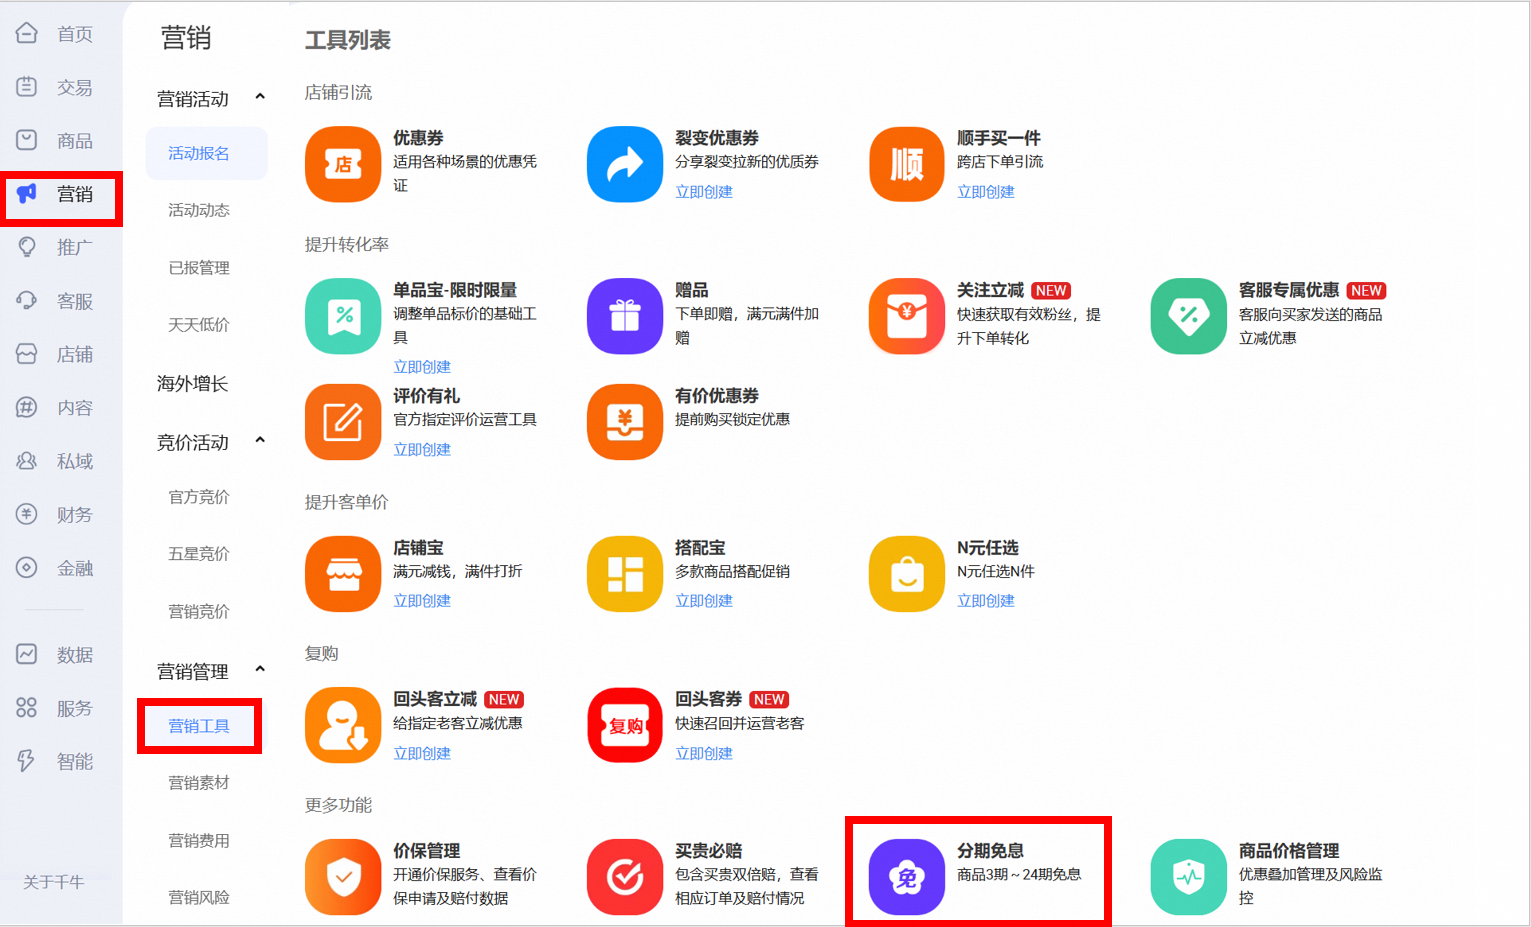Click the 财务 yen sidebar icon
1531x927 pixels.
coord(27,514)
